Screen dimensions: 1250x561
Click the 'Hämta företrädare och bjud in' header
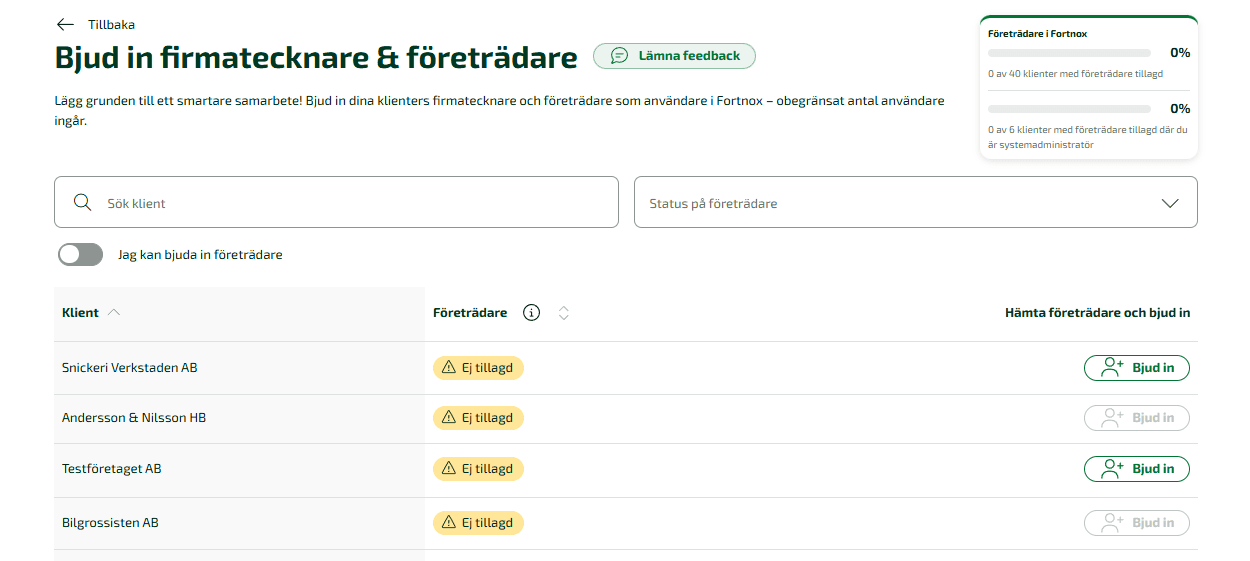tap(1097, 313)
